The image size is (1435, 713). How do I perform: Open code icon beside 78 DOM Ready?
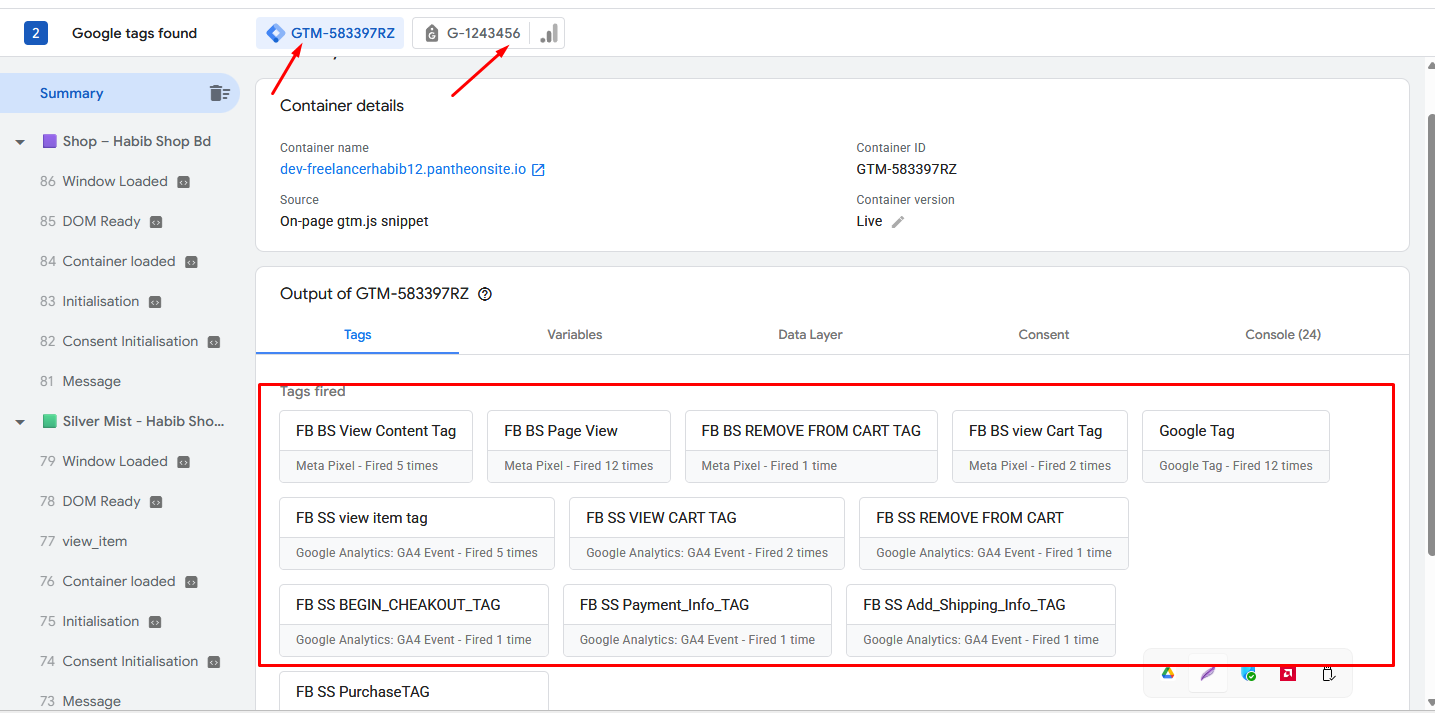coord(156,502)
